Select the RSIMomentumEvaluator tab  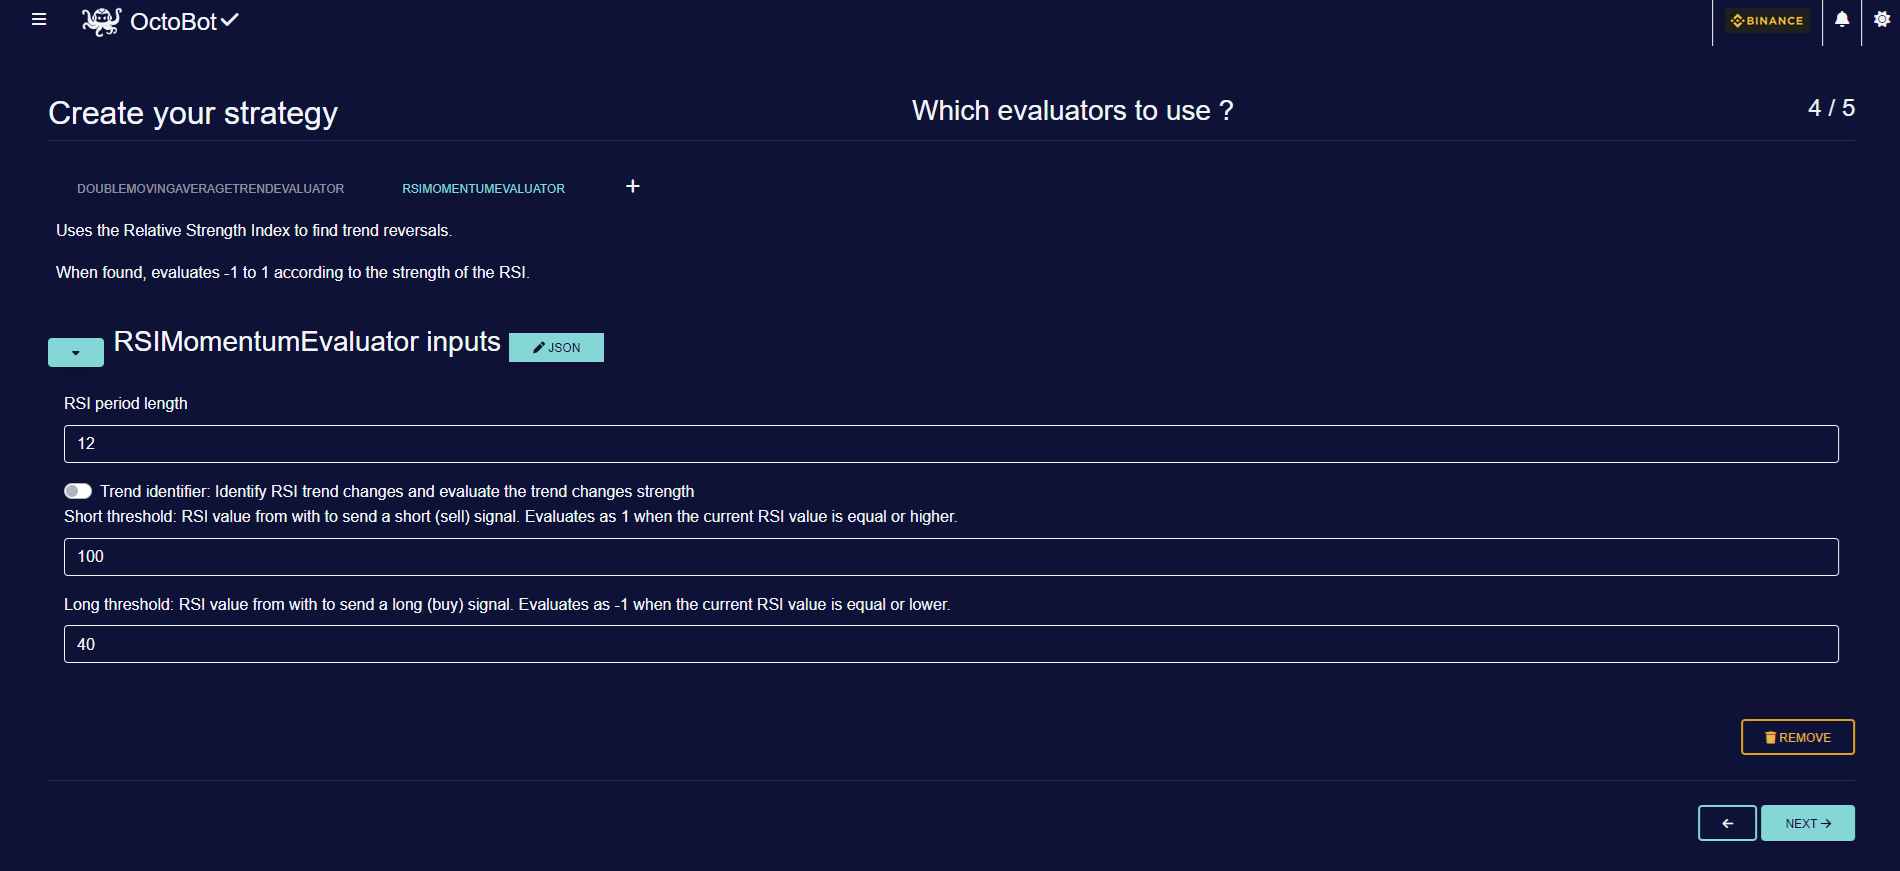pos(483,189)
